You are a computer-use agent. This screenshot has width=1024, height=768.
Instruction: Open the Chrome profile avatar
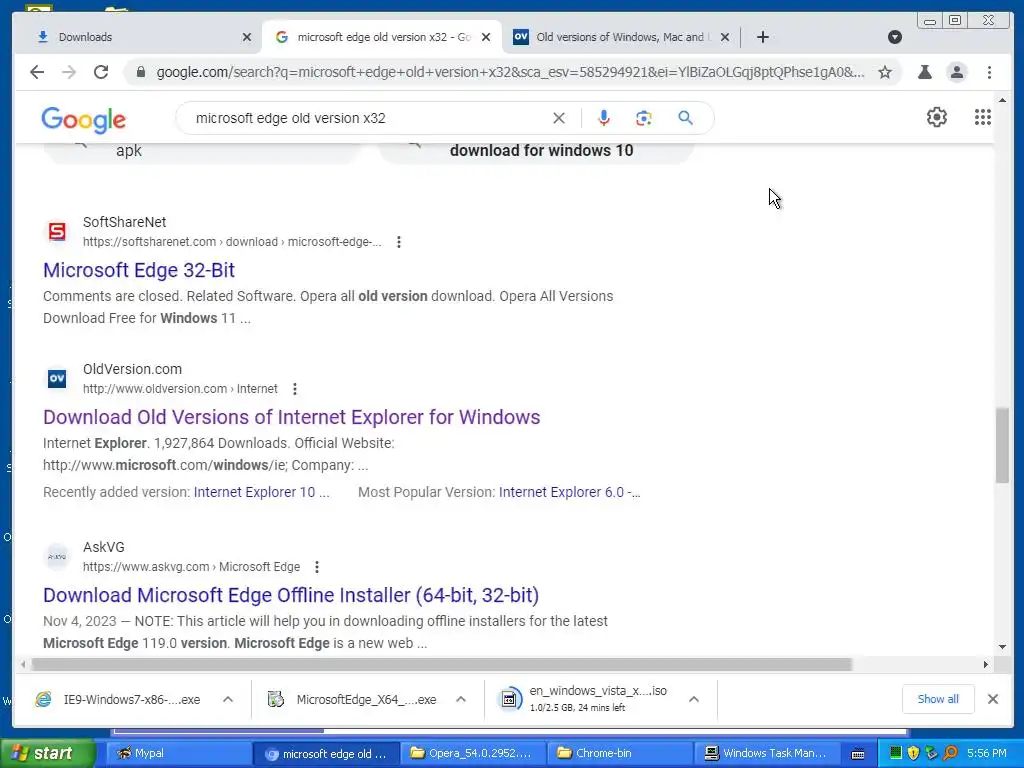(957, 72)
